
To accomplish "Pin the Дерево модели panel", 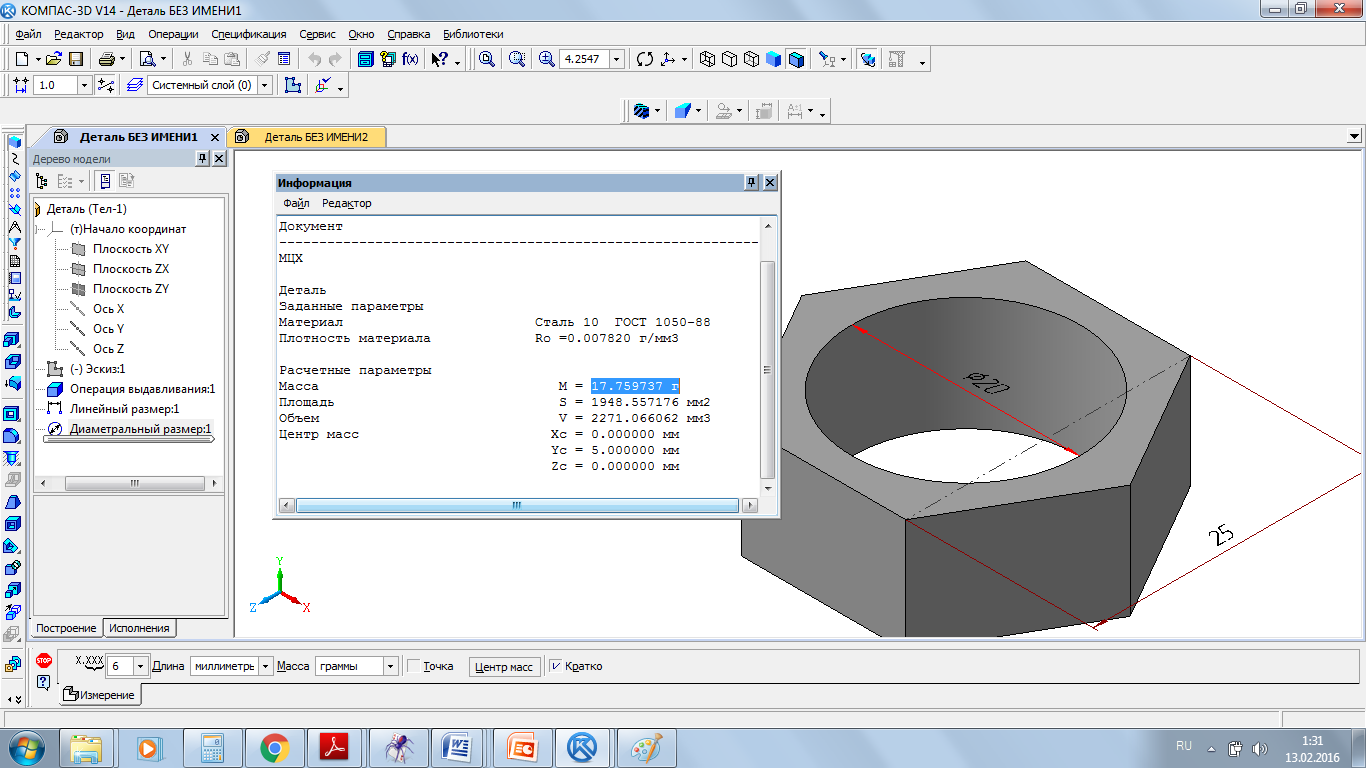I will [x=202, y=159].
